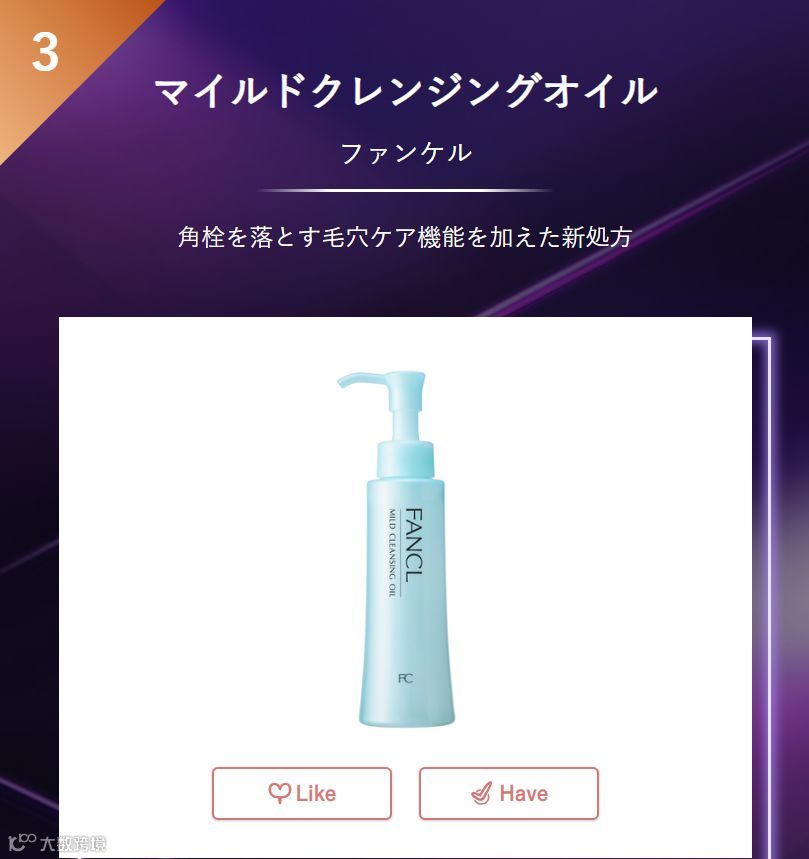Viewport: 809px width, 859px height.
Task: Click the Have text label
Action: [524, 794]
